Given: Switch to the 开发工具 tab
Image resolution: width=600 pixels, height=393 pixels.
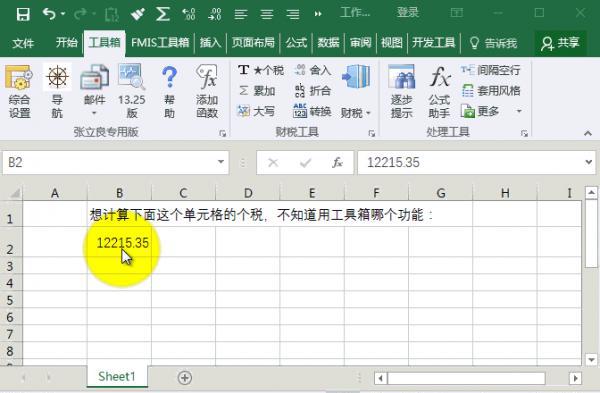Looking at the screenshot, I should 434,42.
